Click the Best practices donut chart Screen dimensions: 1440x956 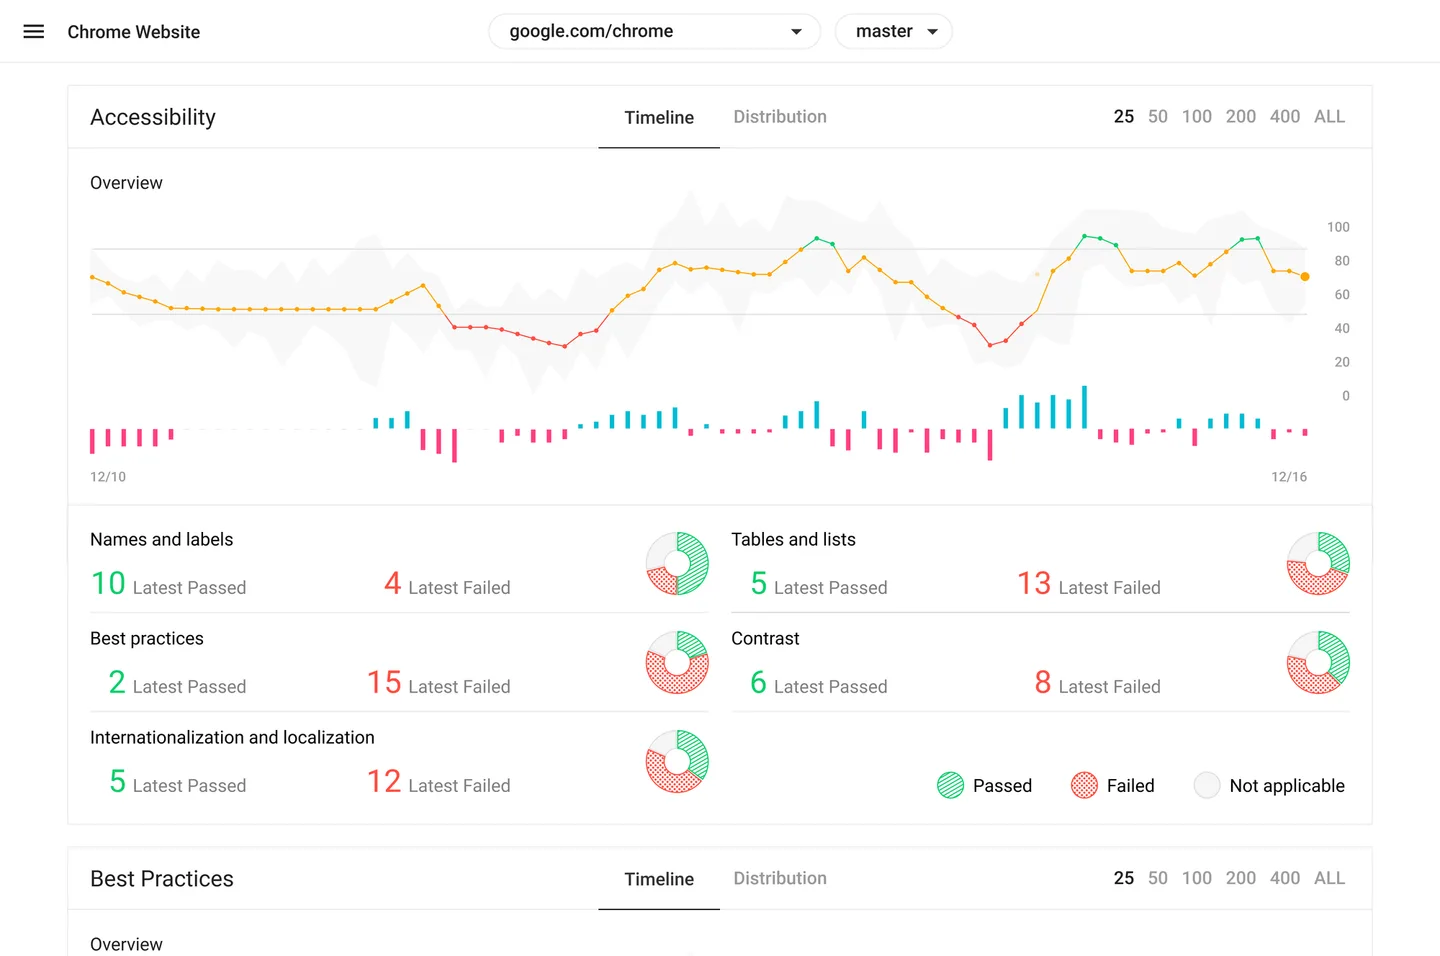click(677, 663)
